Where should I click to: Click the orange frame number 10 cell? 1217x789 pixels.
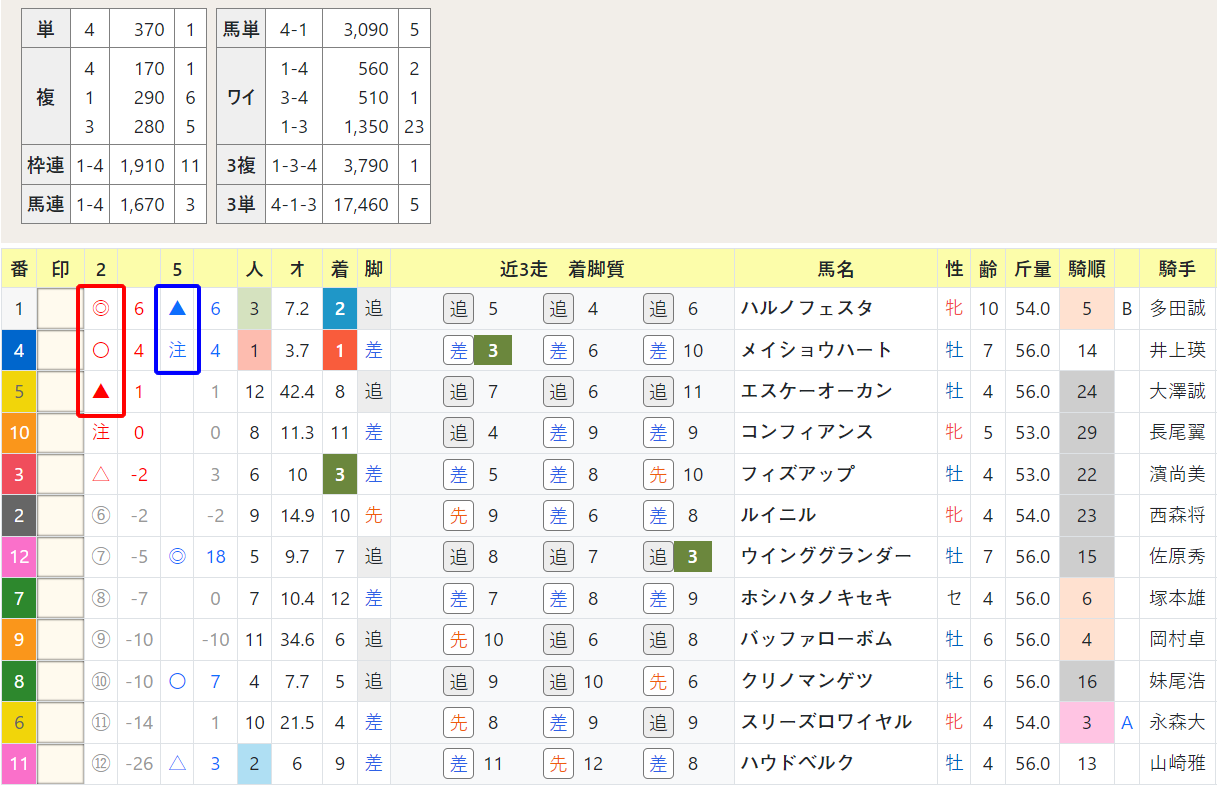tap(19, 433)
